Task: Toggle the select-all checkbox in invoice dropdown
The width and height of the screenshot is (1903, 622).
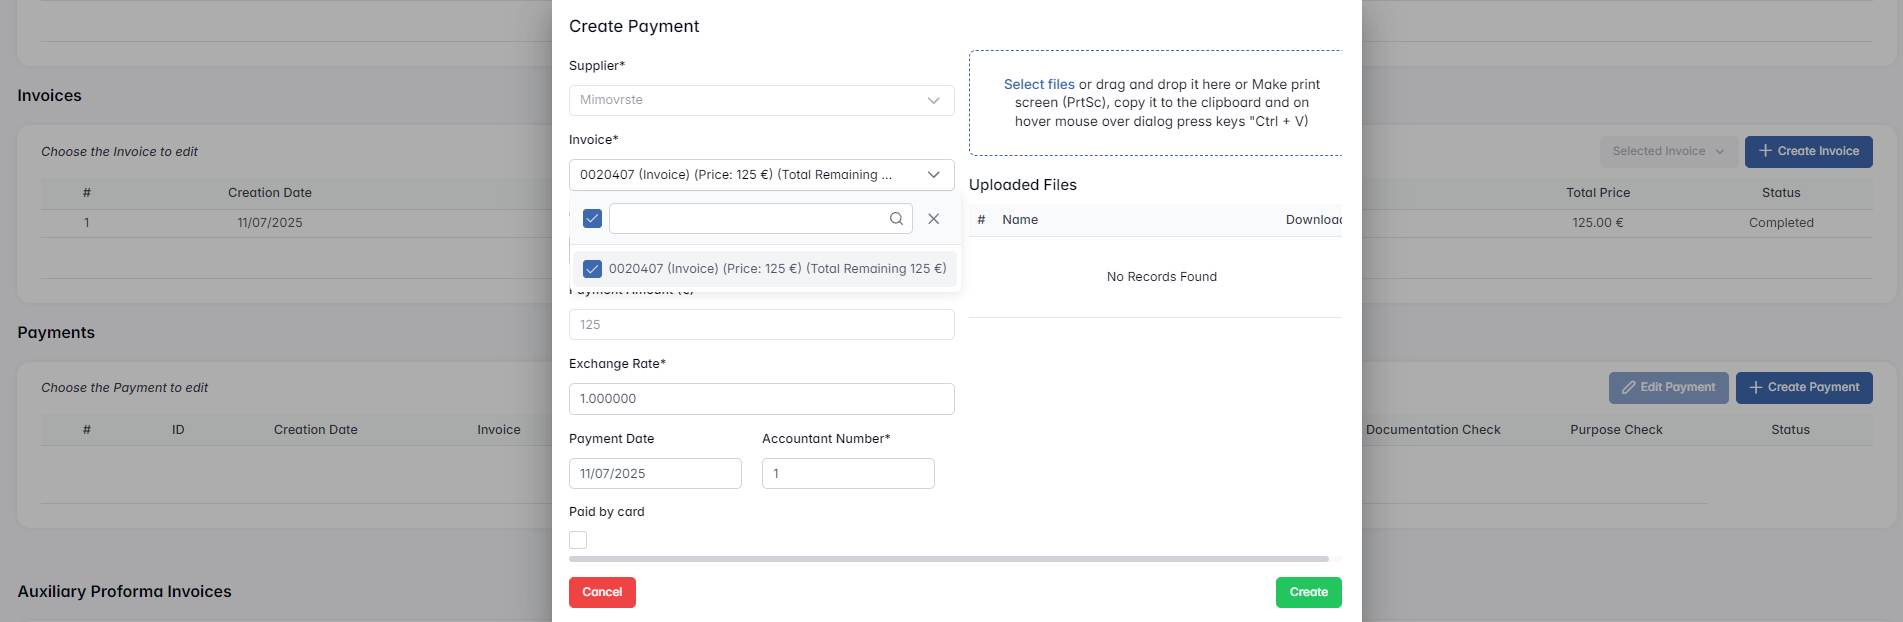Action: coord(592,219)
